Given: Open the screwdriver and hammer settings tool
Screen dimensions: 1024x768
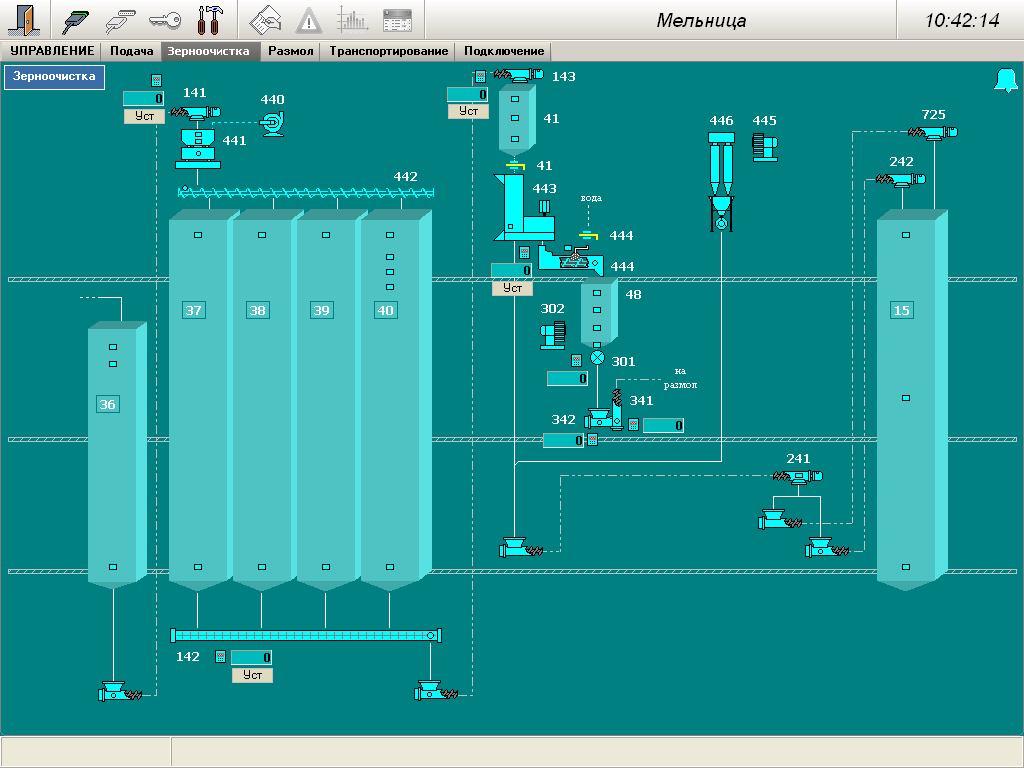Looking at the screenshot, I should (x=210, y=20).
